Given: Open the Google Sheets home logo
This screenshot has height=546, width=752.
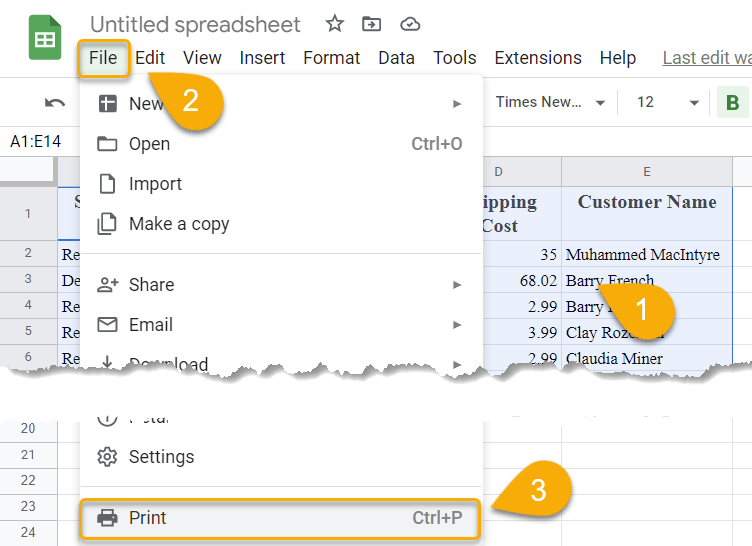Looking at the screenshot, I should 45,37.
